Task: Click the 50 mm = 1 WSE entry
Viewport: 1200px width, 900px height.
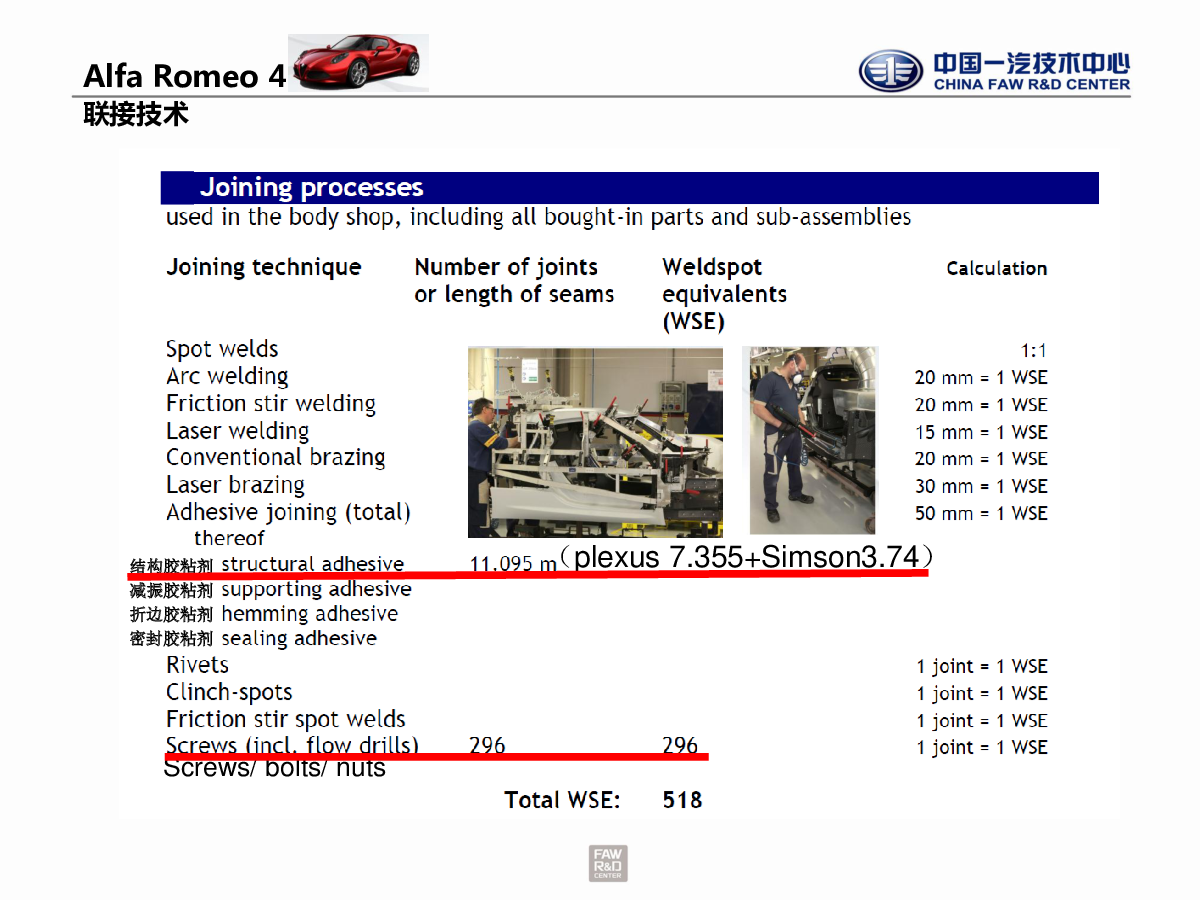Action: pos(981,513)
